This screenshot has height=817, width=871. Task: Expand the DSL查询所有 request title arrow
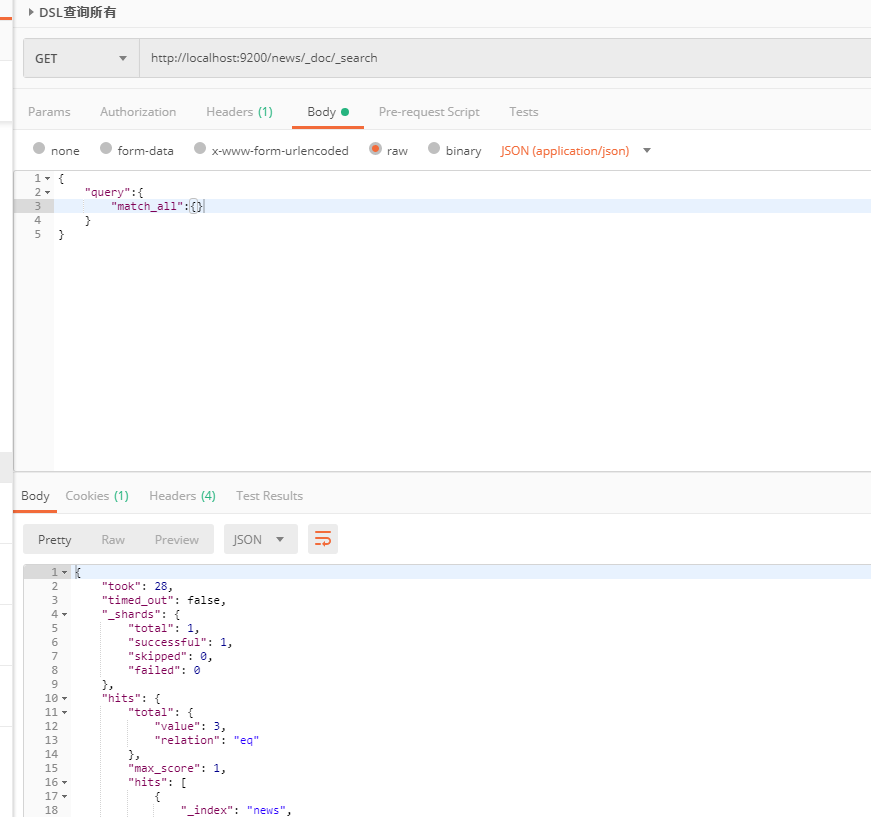[x=31, y=12]
